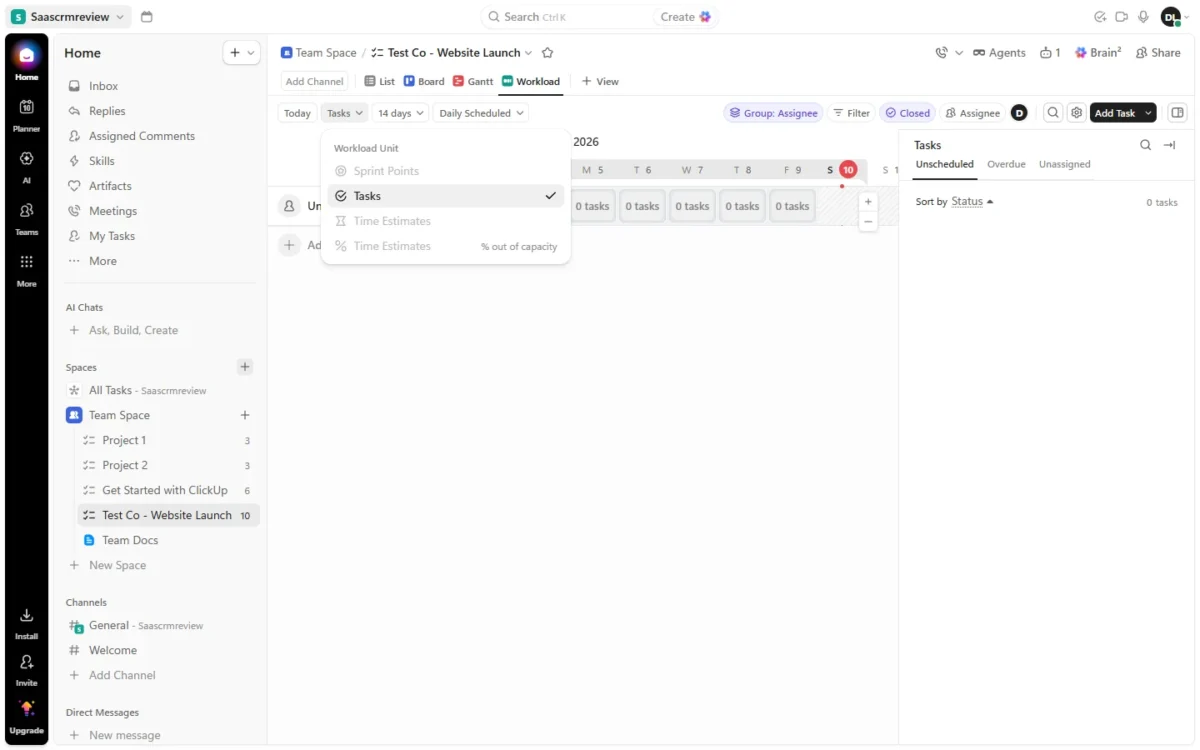Select Tasks as workload unit
1200x750 pixels.
(446, 196)
